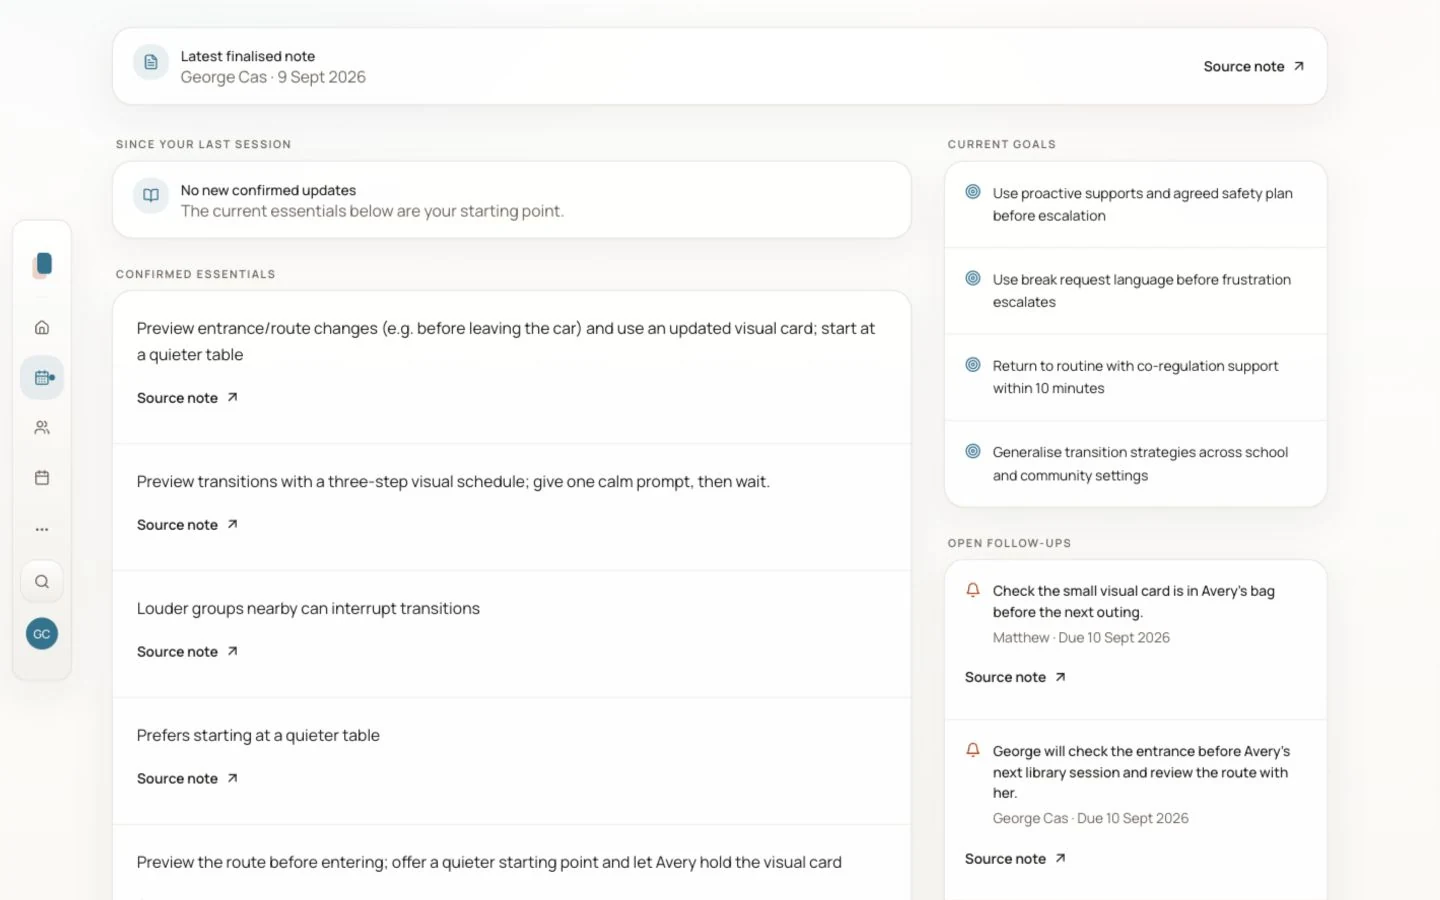Click 'Return to routine with co-regulation support' goal
1440x900 pixels.
(1135, 377)
